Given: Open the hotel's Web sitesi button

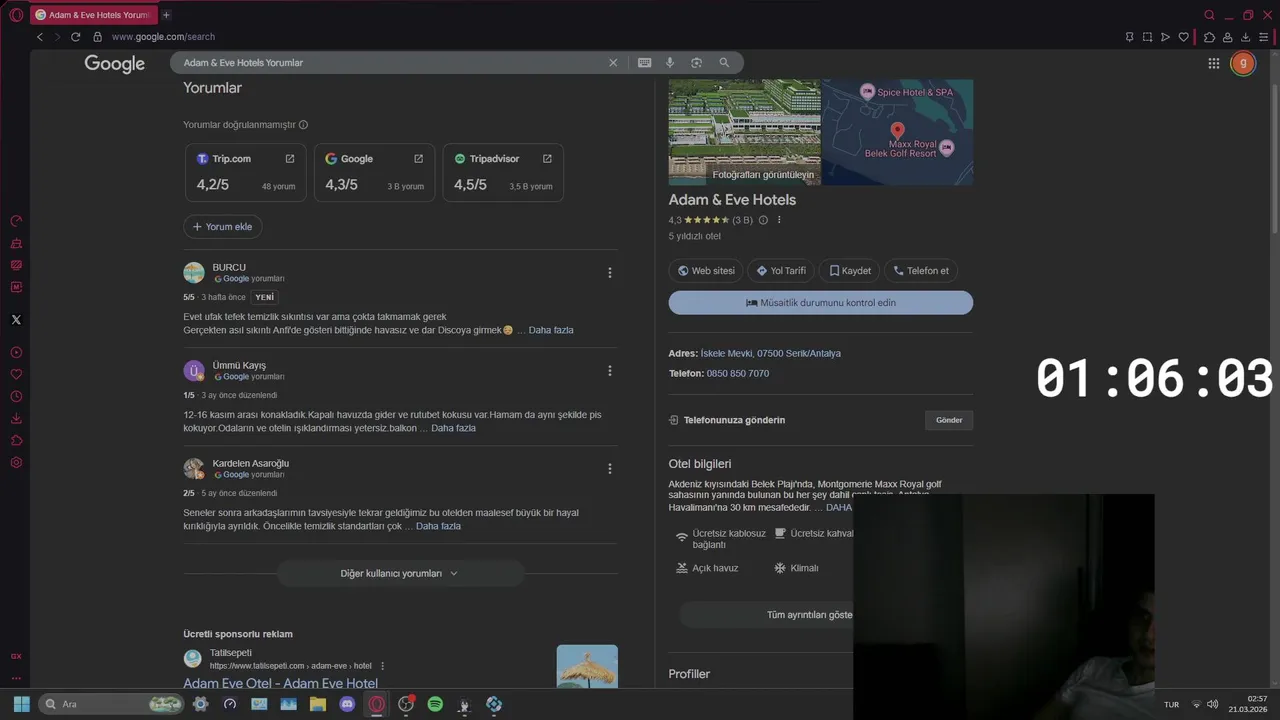Looking at the screenshot, I should (x=706, y=271).
